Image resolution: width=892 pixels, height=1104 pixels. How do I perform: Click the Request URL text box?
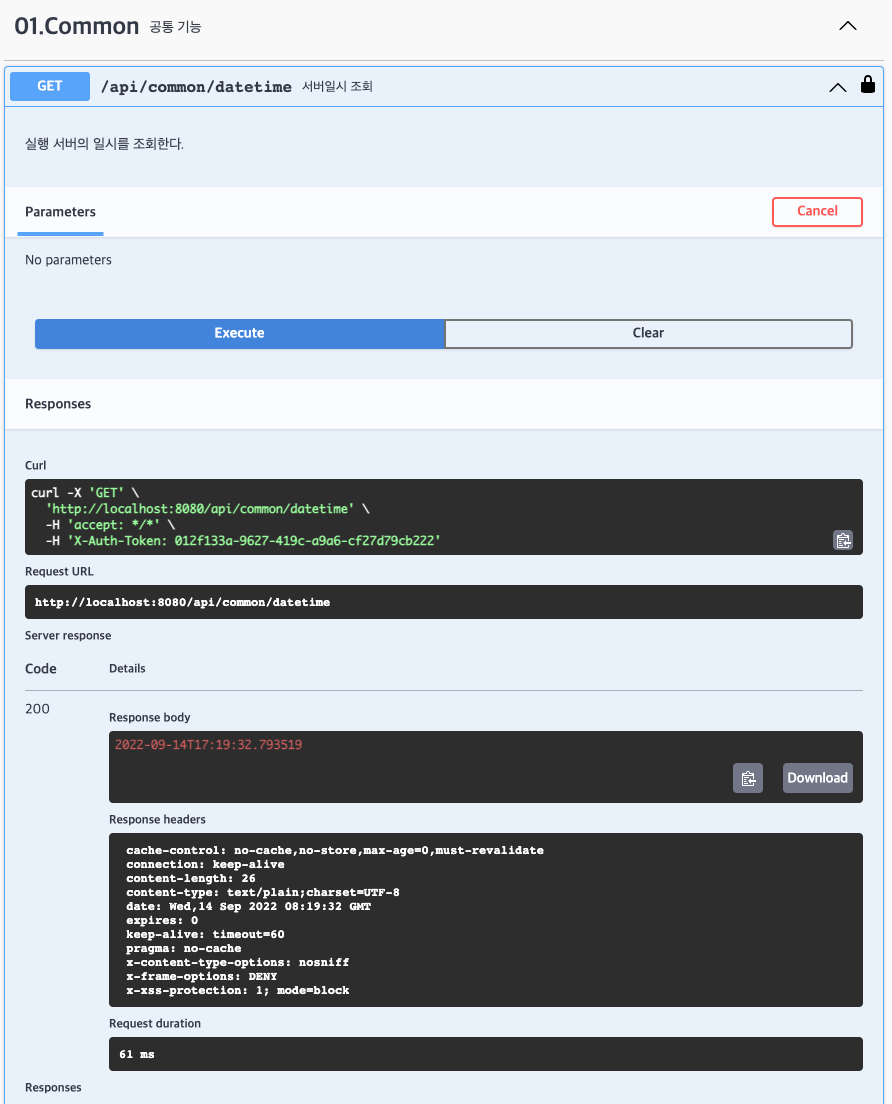click(444, 602)
